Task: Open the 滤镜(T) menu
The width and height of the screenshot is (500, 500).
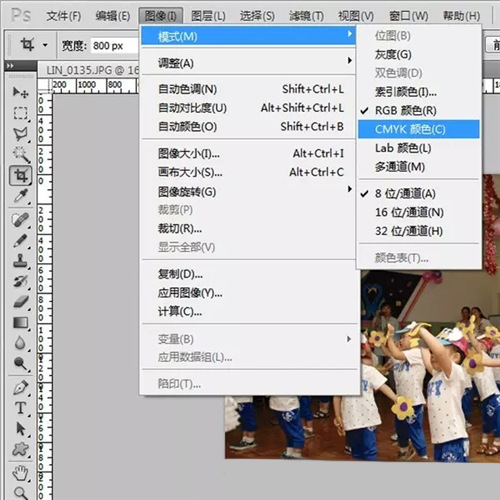Action: tap(306, 16)
